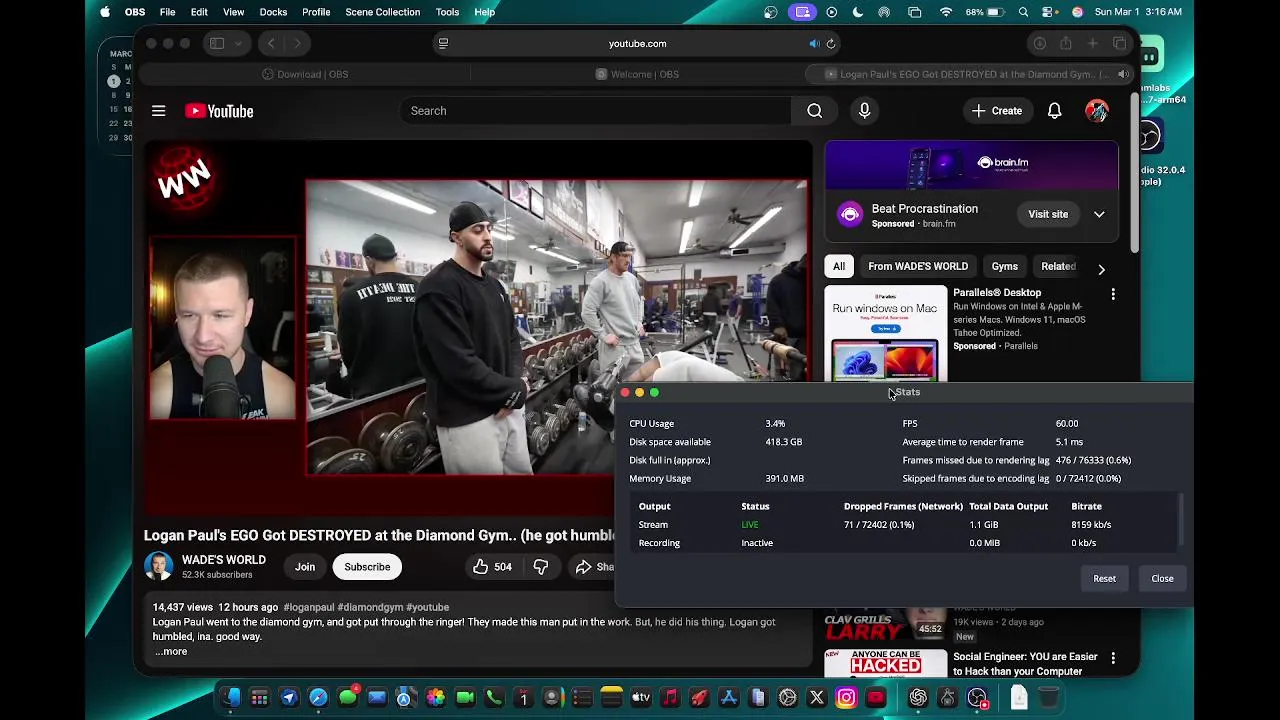Expand the Beat Procrastination ad chevron
The height and width of the screenshot is (720, 1280).
(1099, 214)
